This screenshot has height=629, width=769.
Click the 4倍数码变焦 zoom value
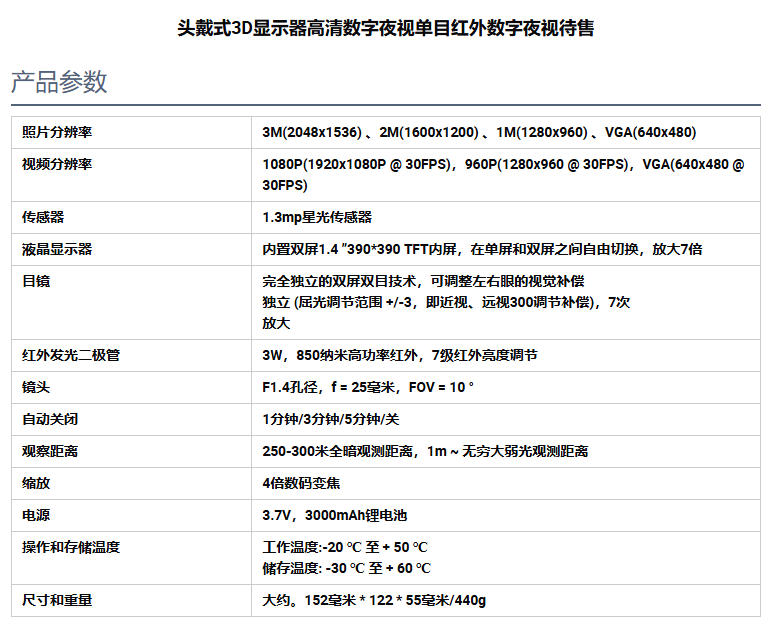(301, 483)
